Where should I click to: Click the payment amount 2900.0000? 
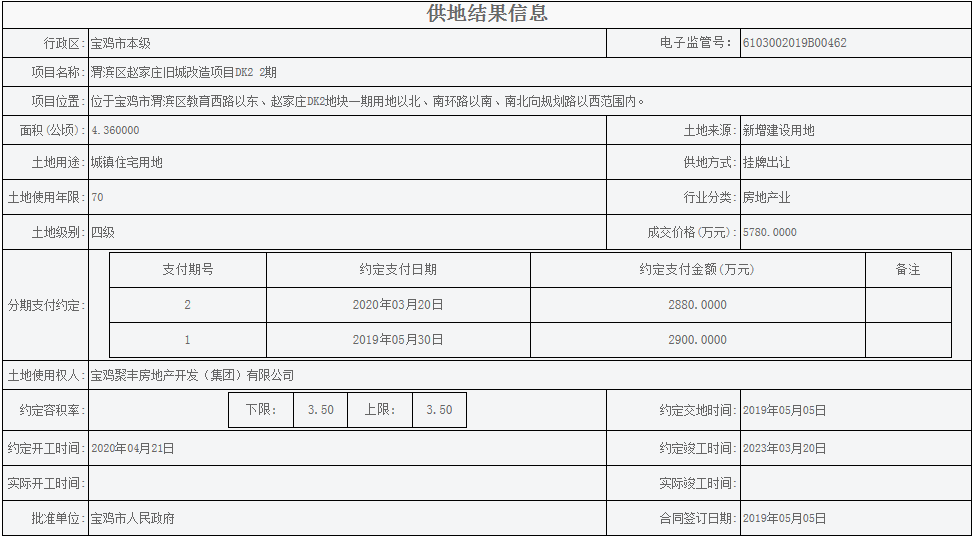697,340
